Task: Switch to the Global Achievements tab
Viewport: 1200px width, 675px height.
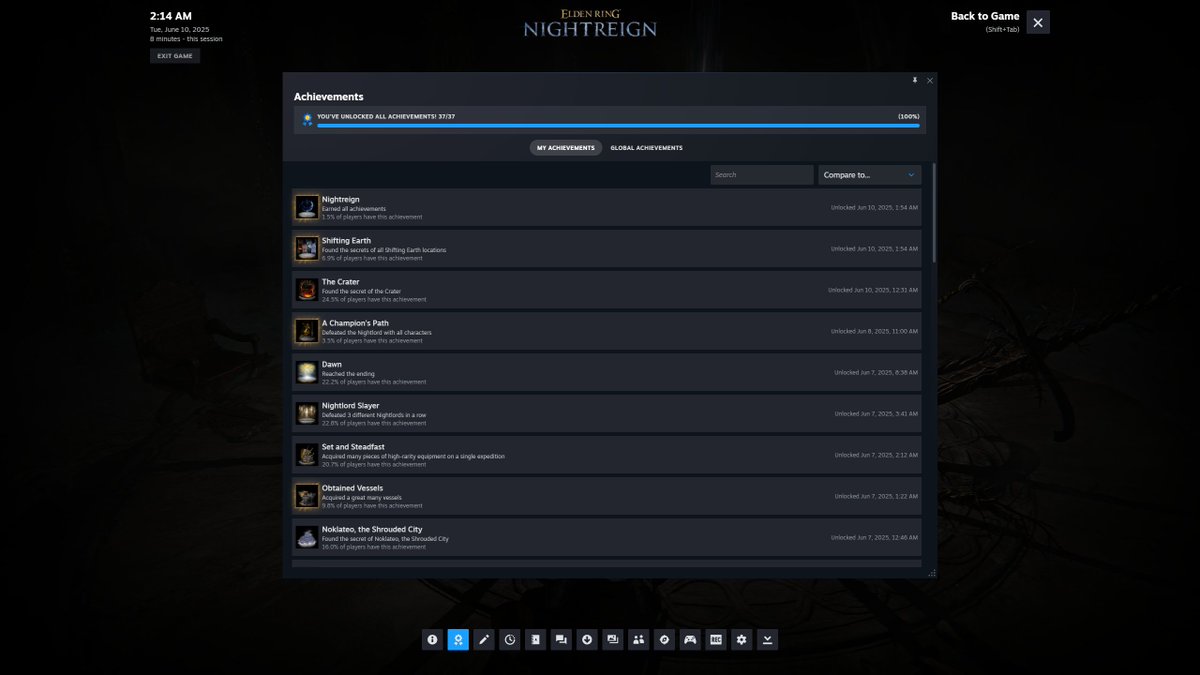Action: point(646,148)
